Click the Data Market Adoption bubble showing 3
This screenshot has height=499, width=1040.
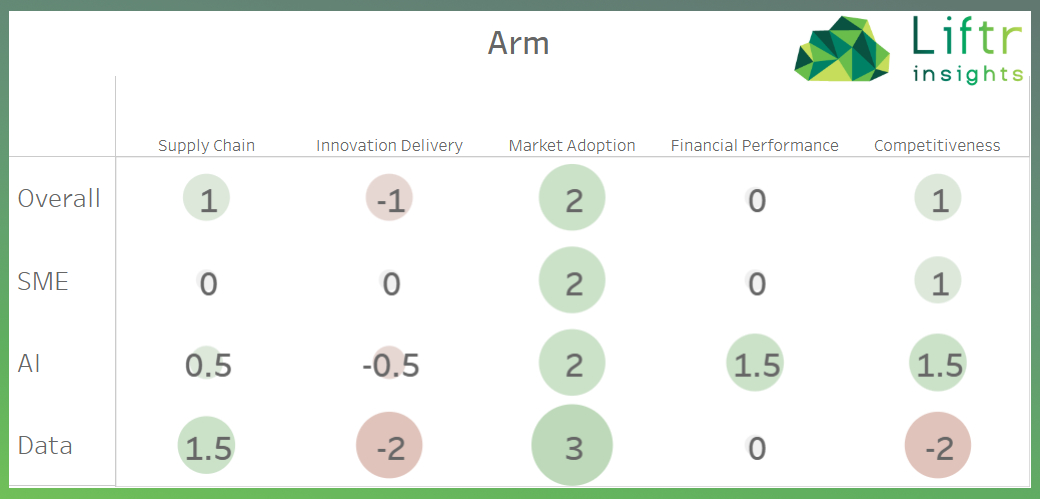(x=572, y=446)
